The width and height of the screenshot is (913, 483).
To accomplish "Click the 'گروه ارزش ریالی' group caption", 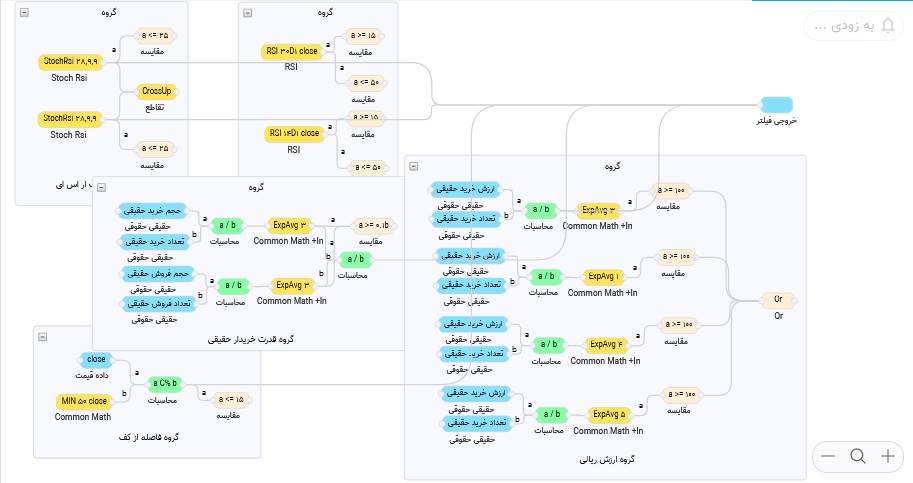I will [607, 460].
